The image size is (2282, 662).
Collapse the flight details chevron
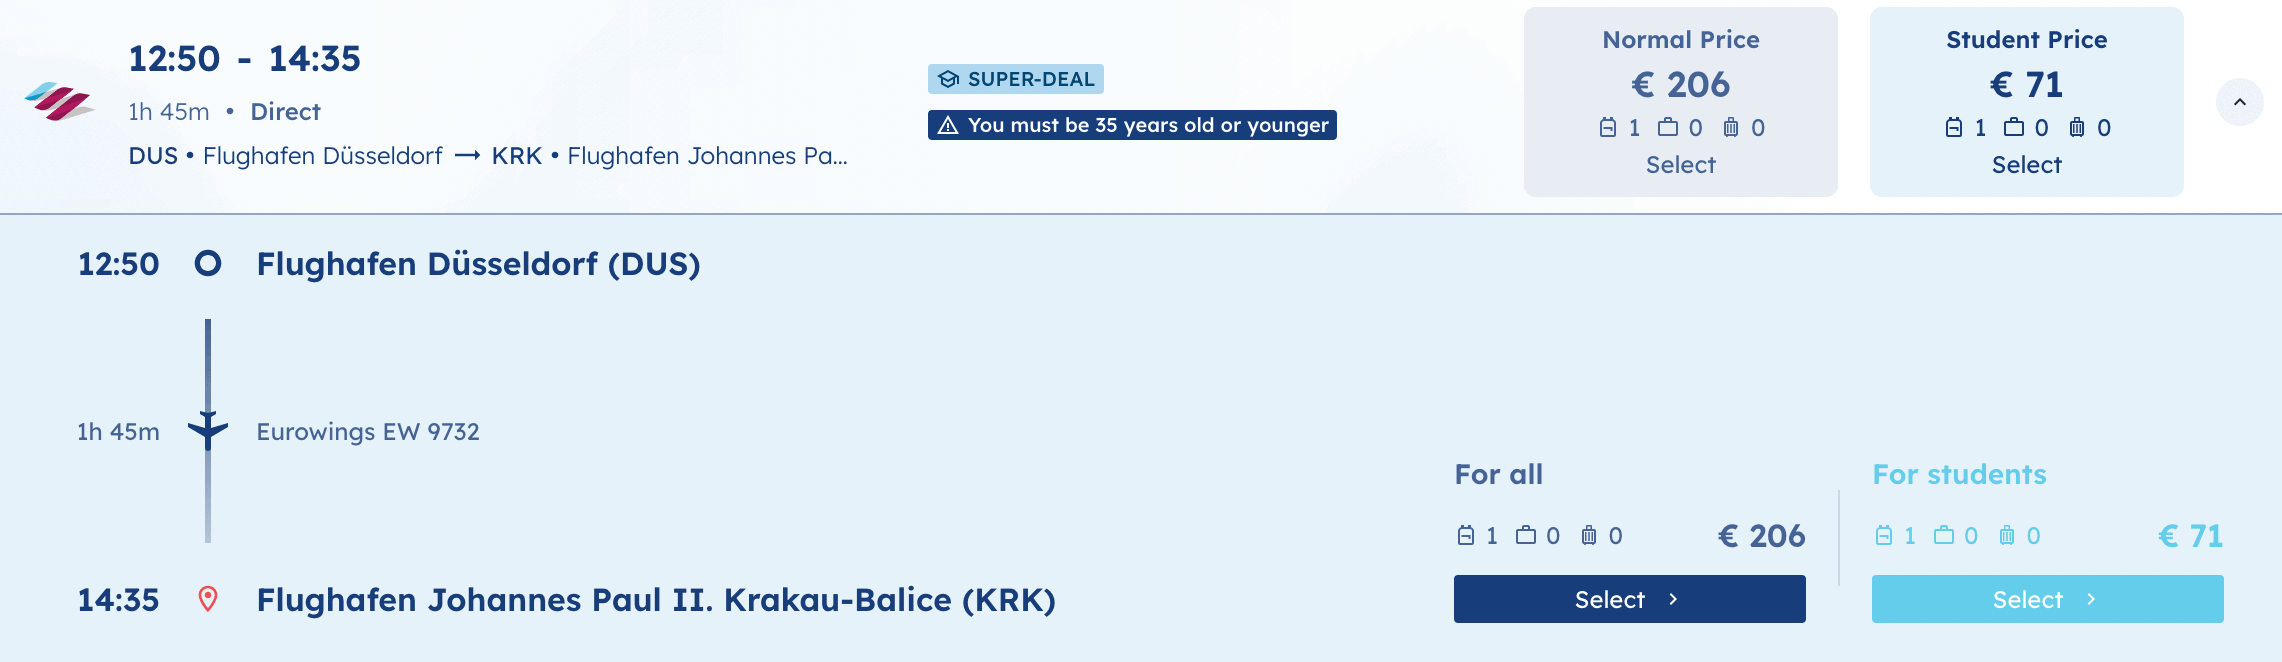(2239, 102)
